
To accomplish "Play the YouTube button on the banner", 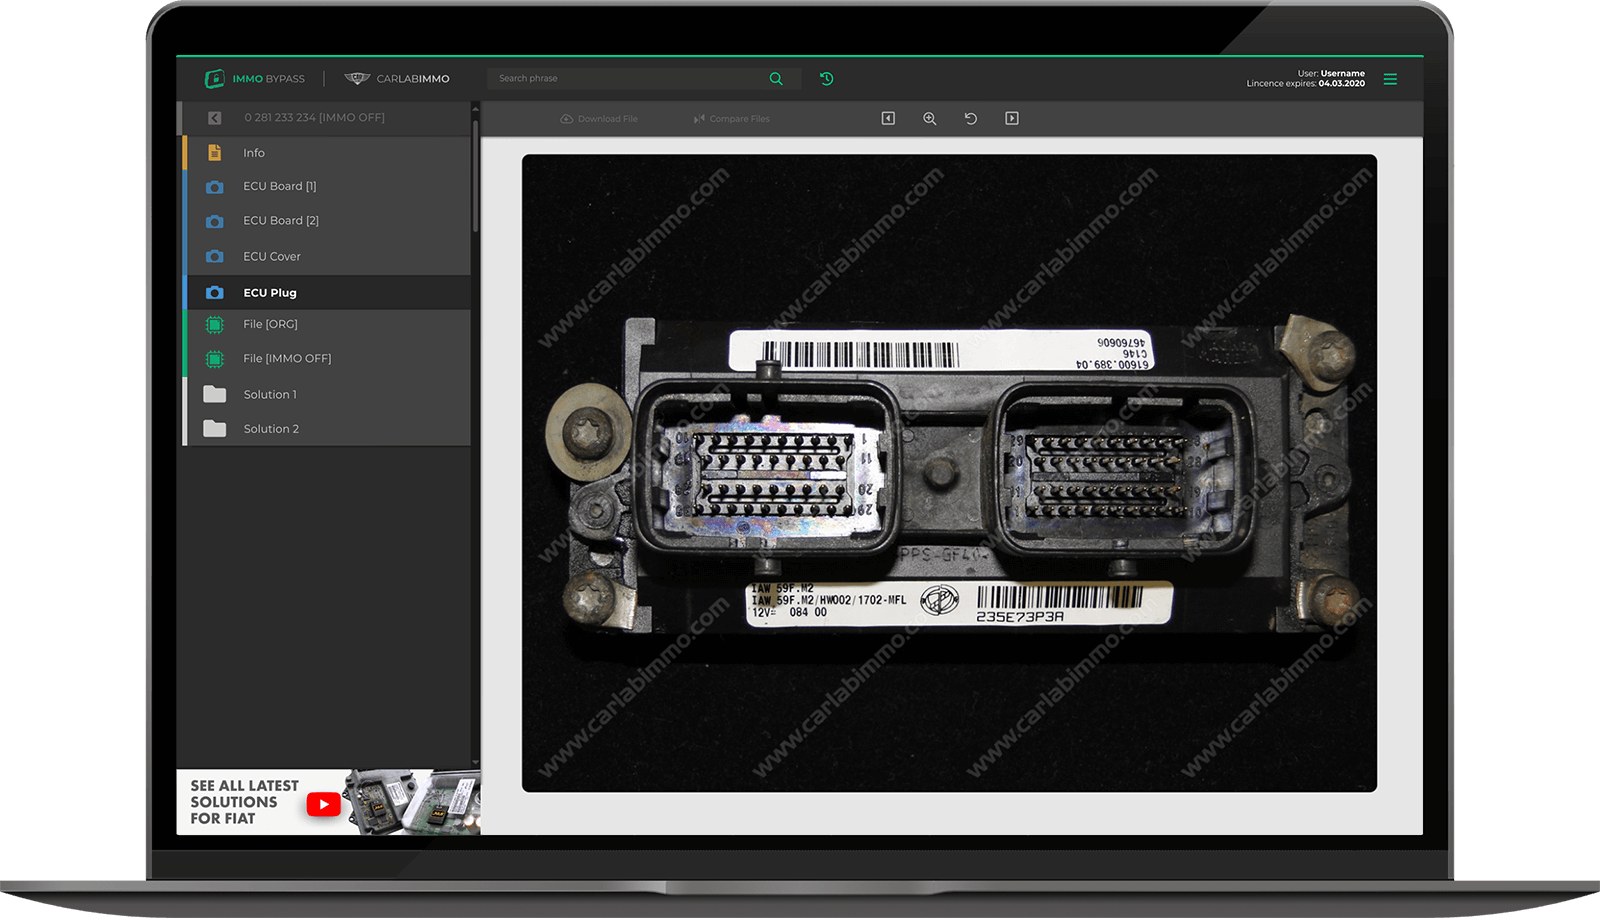I will [324, 804].
